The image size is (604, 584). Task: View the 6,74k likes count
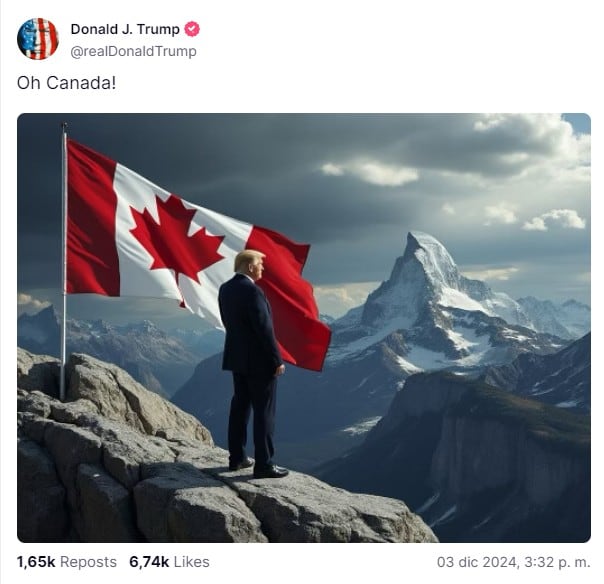coord(149,562)
